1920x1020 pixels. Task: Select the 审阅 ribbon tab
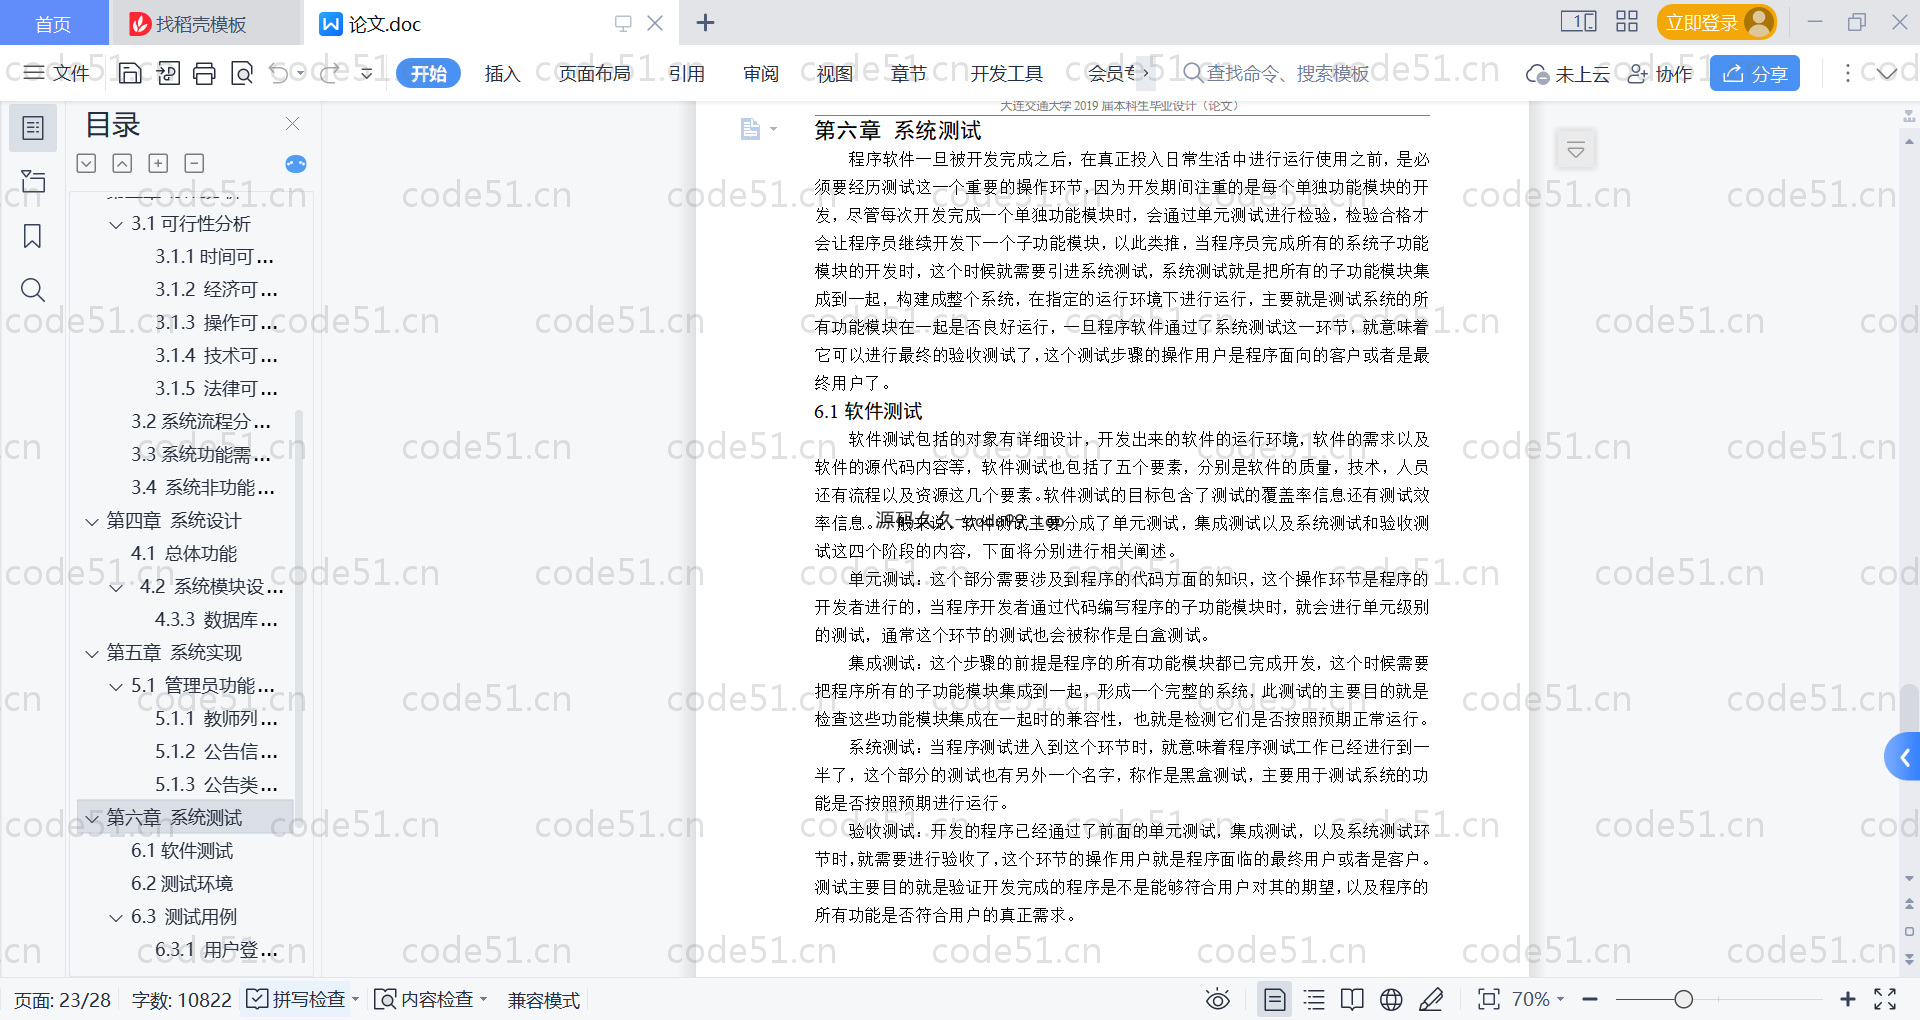[761, 73]
